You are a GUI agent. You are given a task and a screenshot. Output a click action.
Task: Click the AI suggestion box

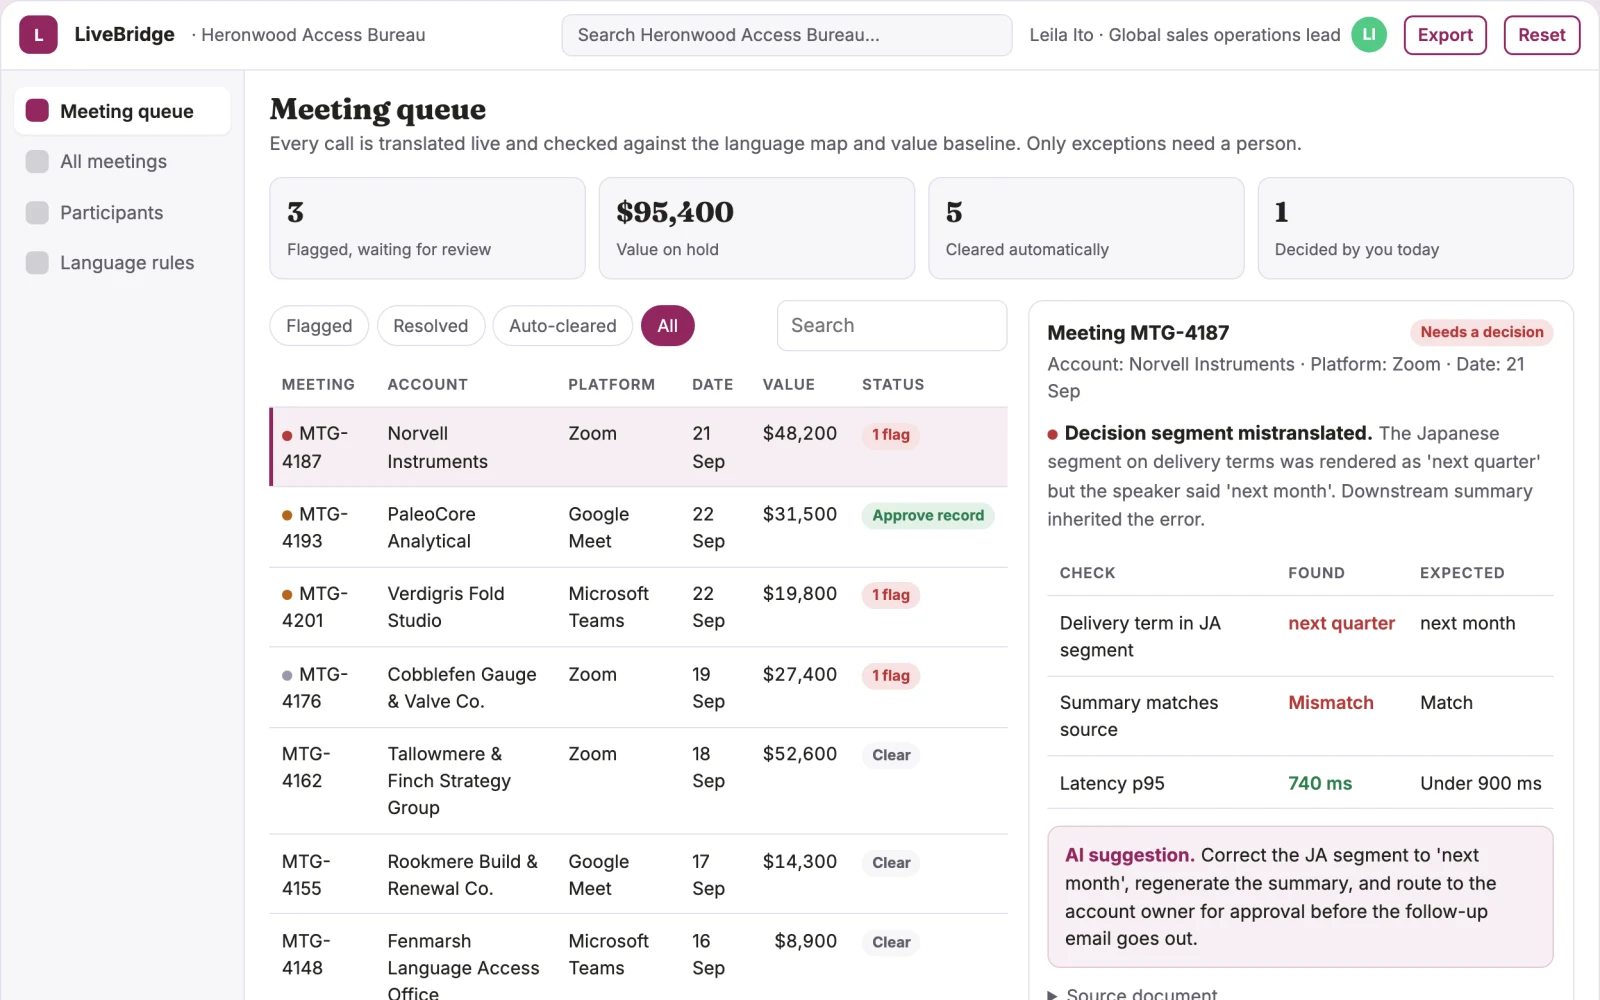pyautogui.click(x=1300, y=897)
